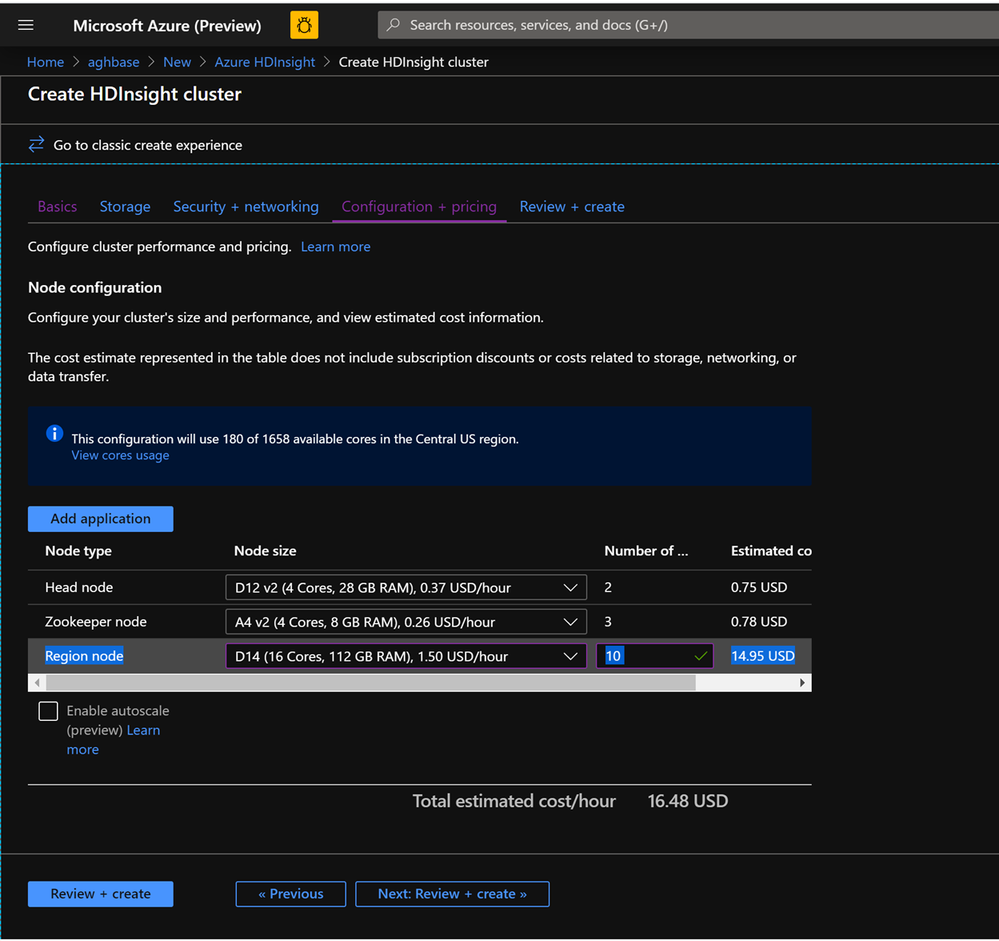Screen dimensions: 999x941
Task: Click the right arrow of the horizontal scrollbar
Action: (801, 682)
